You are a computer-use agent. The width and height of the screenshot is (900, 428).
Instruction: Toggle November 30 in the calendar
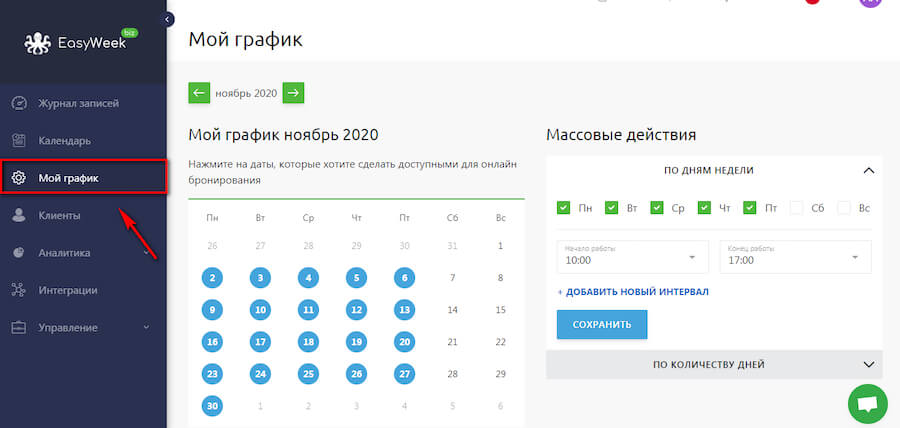[212, 406]
